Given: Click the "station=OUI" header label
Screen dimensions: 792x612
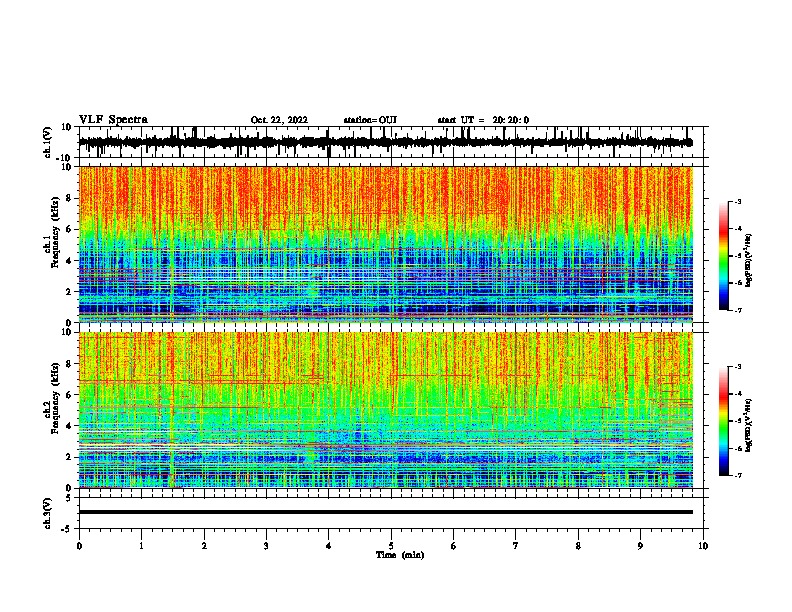Looking at the screenshot, I should pos(370,120).
